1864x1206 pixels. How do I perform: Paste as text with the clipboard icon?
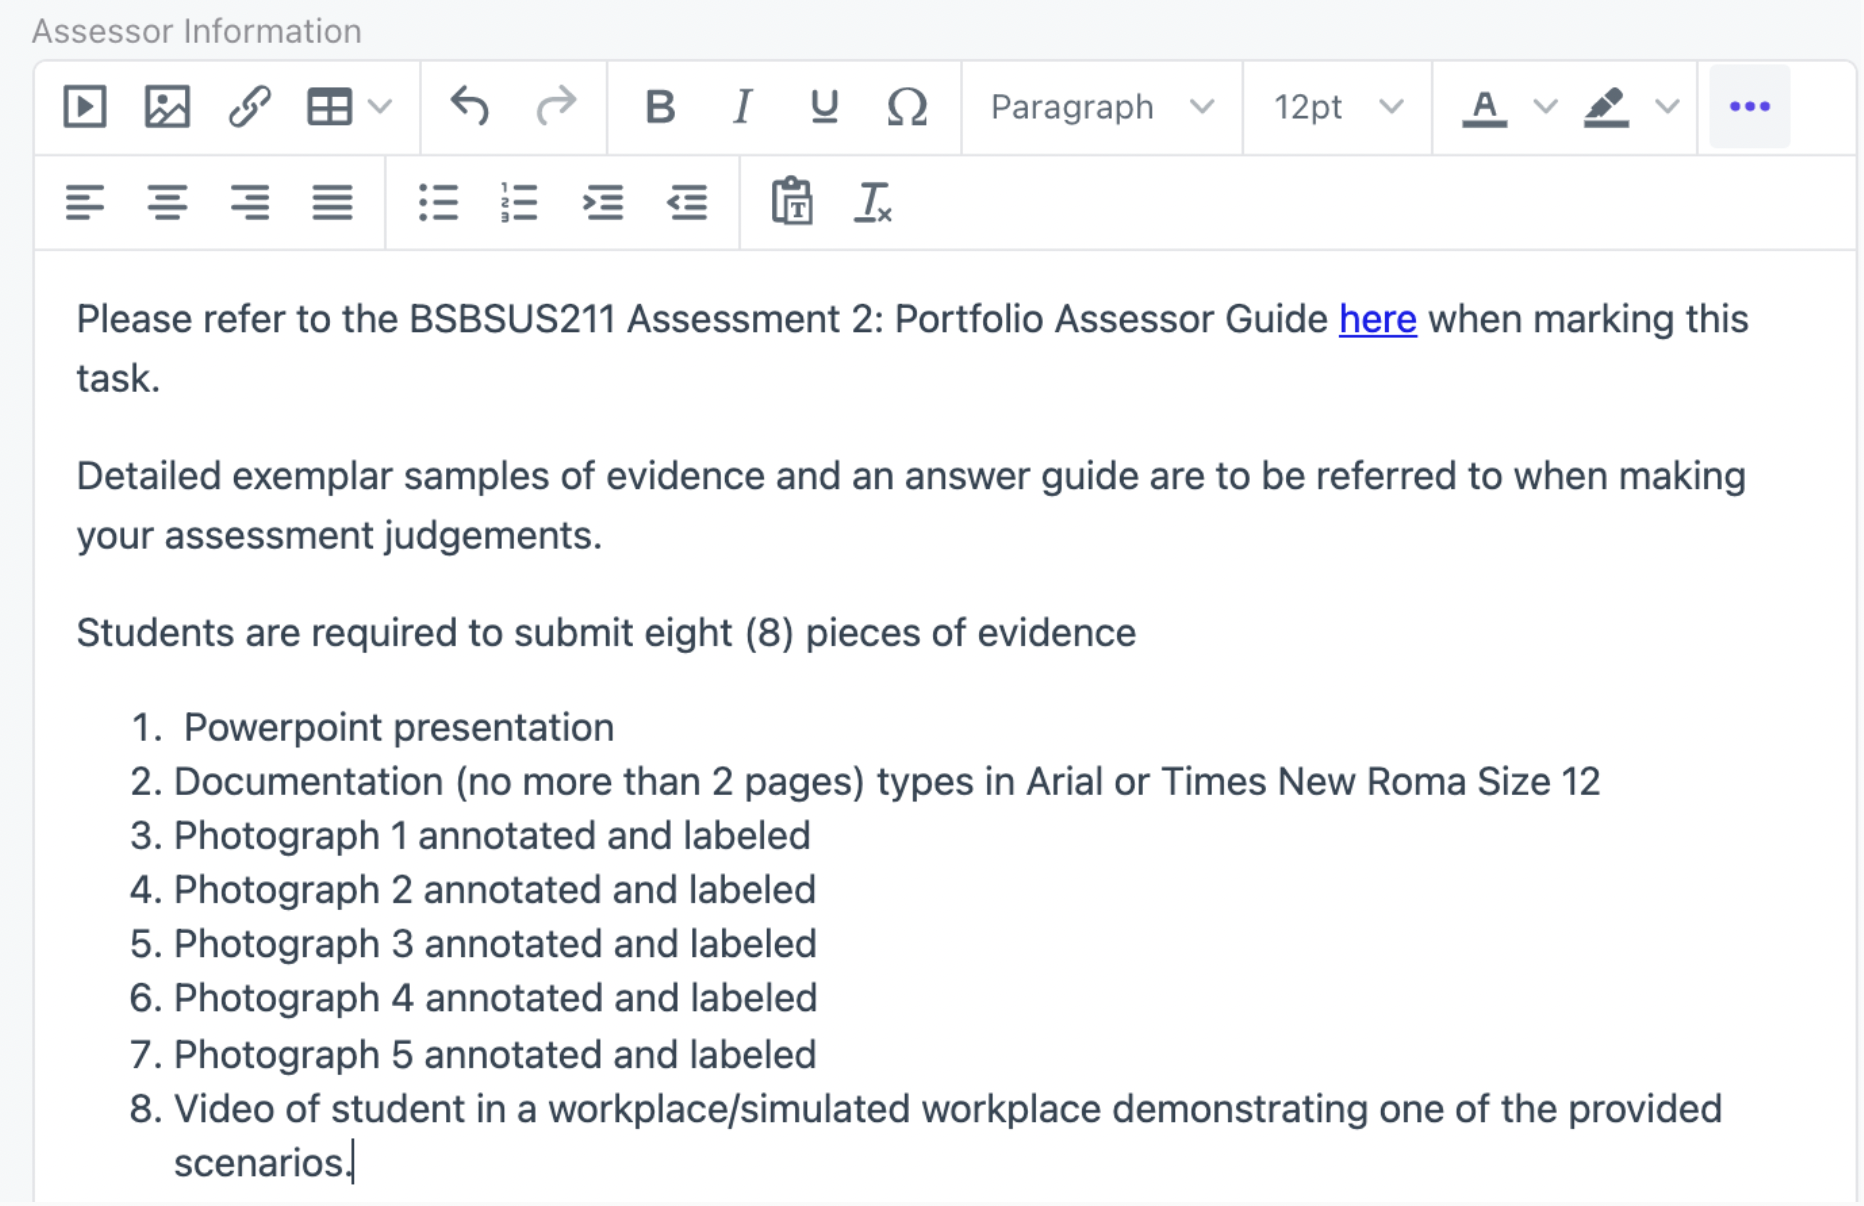(791, 202)
